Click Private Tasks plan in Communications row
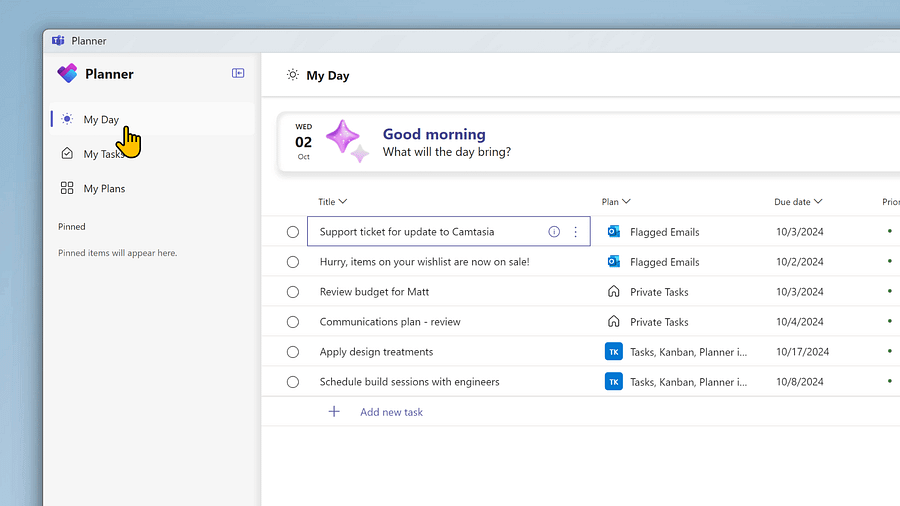 click(659, 322)
